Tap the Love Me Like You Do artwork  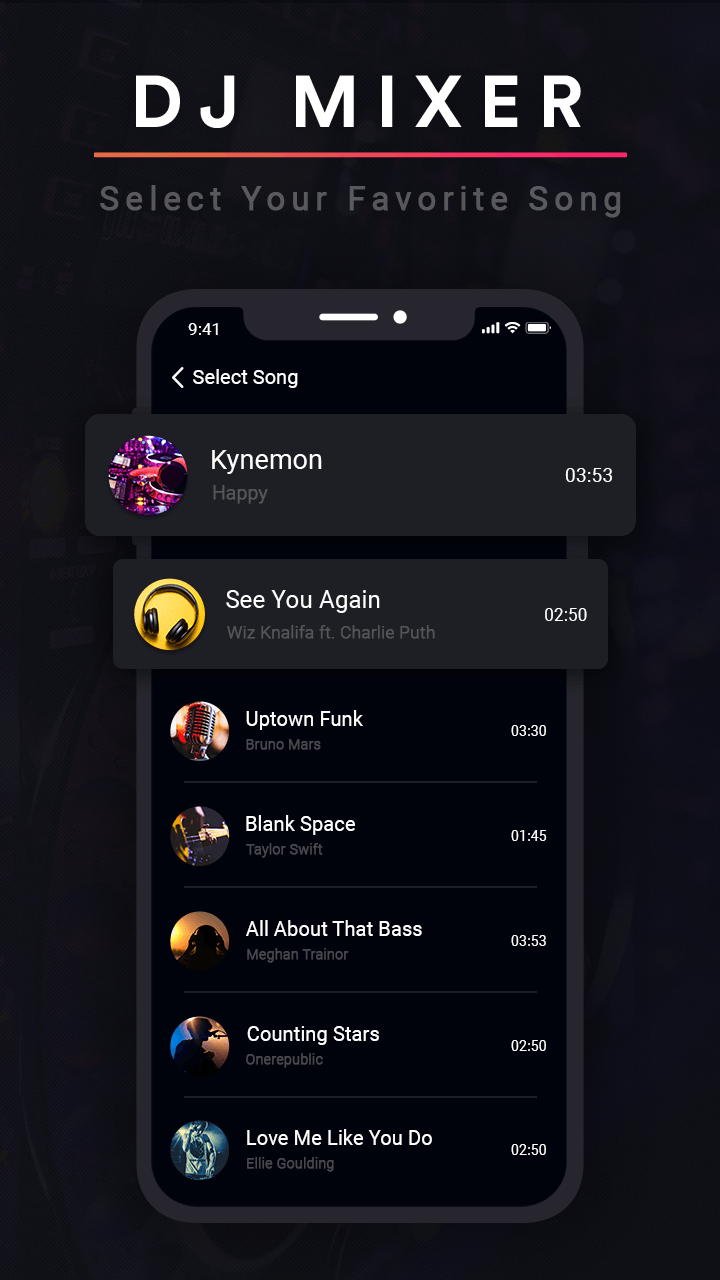pos(200,1150)
